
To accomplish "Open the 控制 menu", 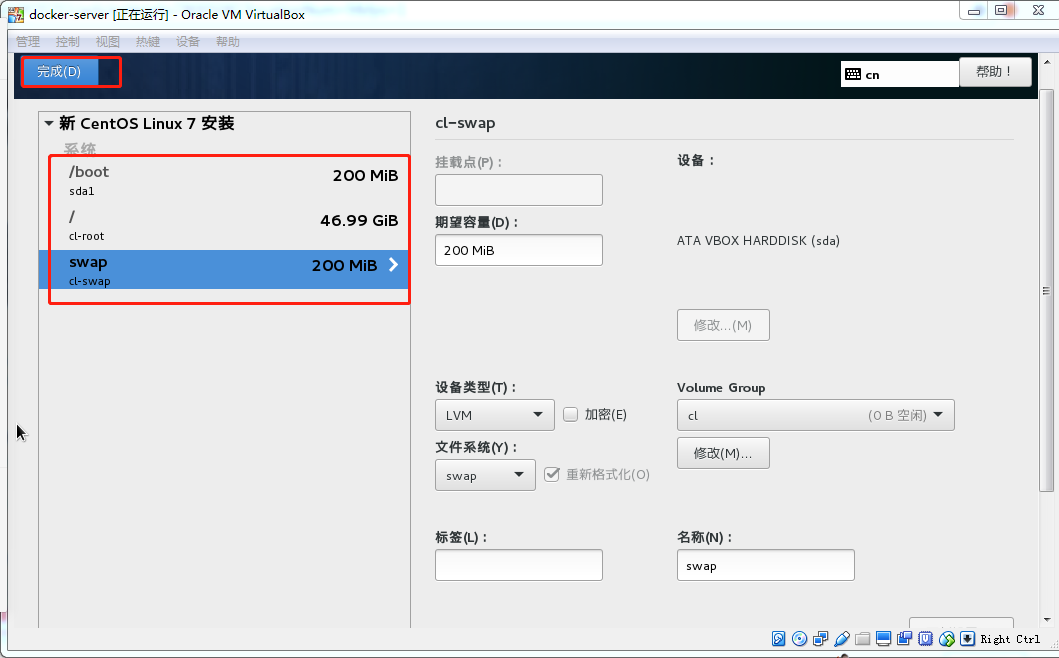I will (x=68, y=42).
